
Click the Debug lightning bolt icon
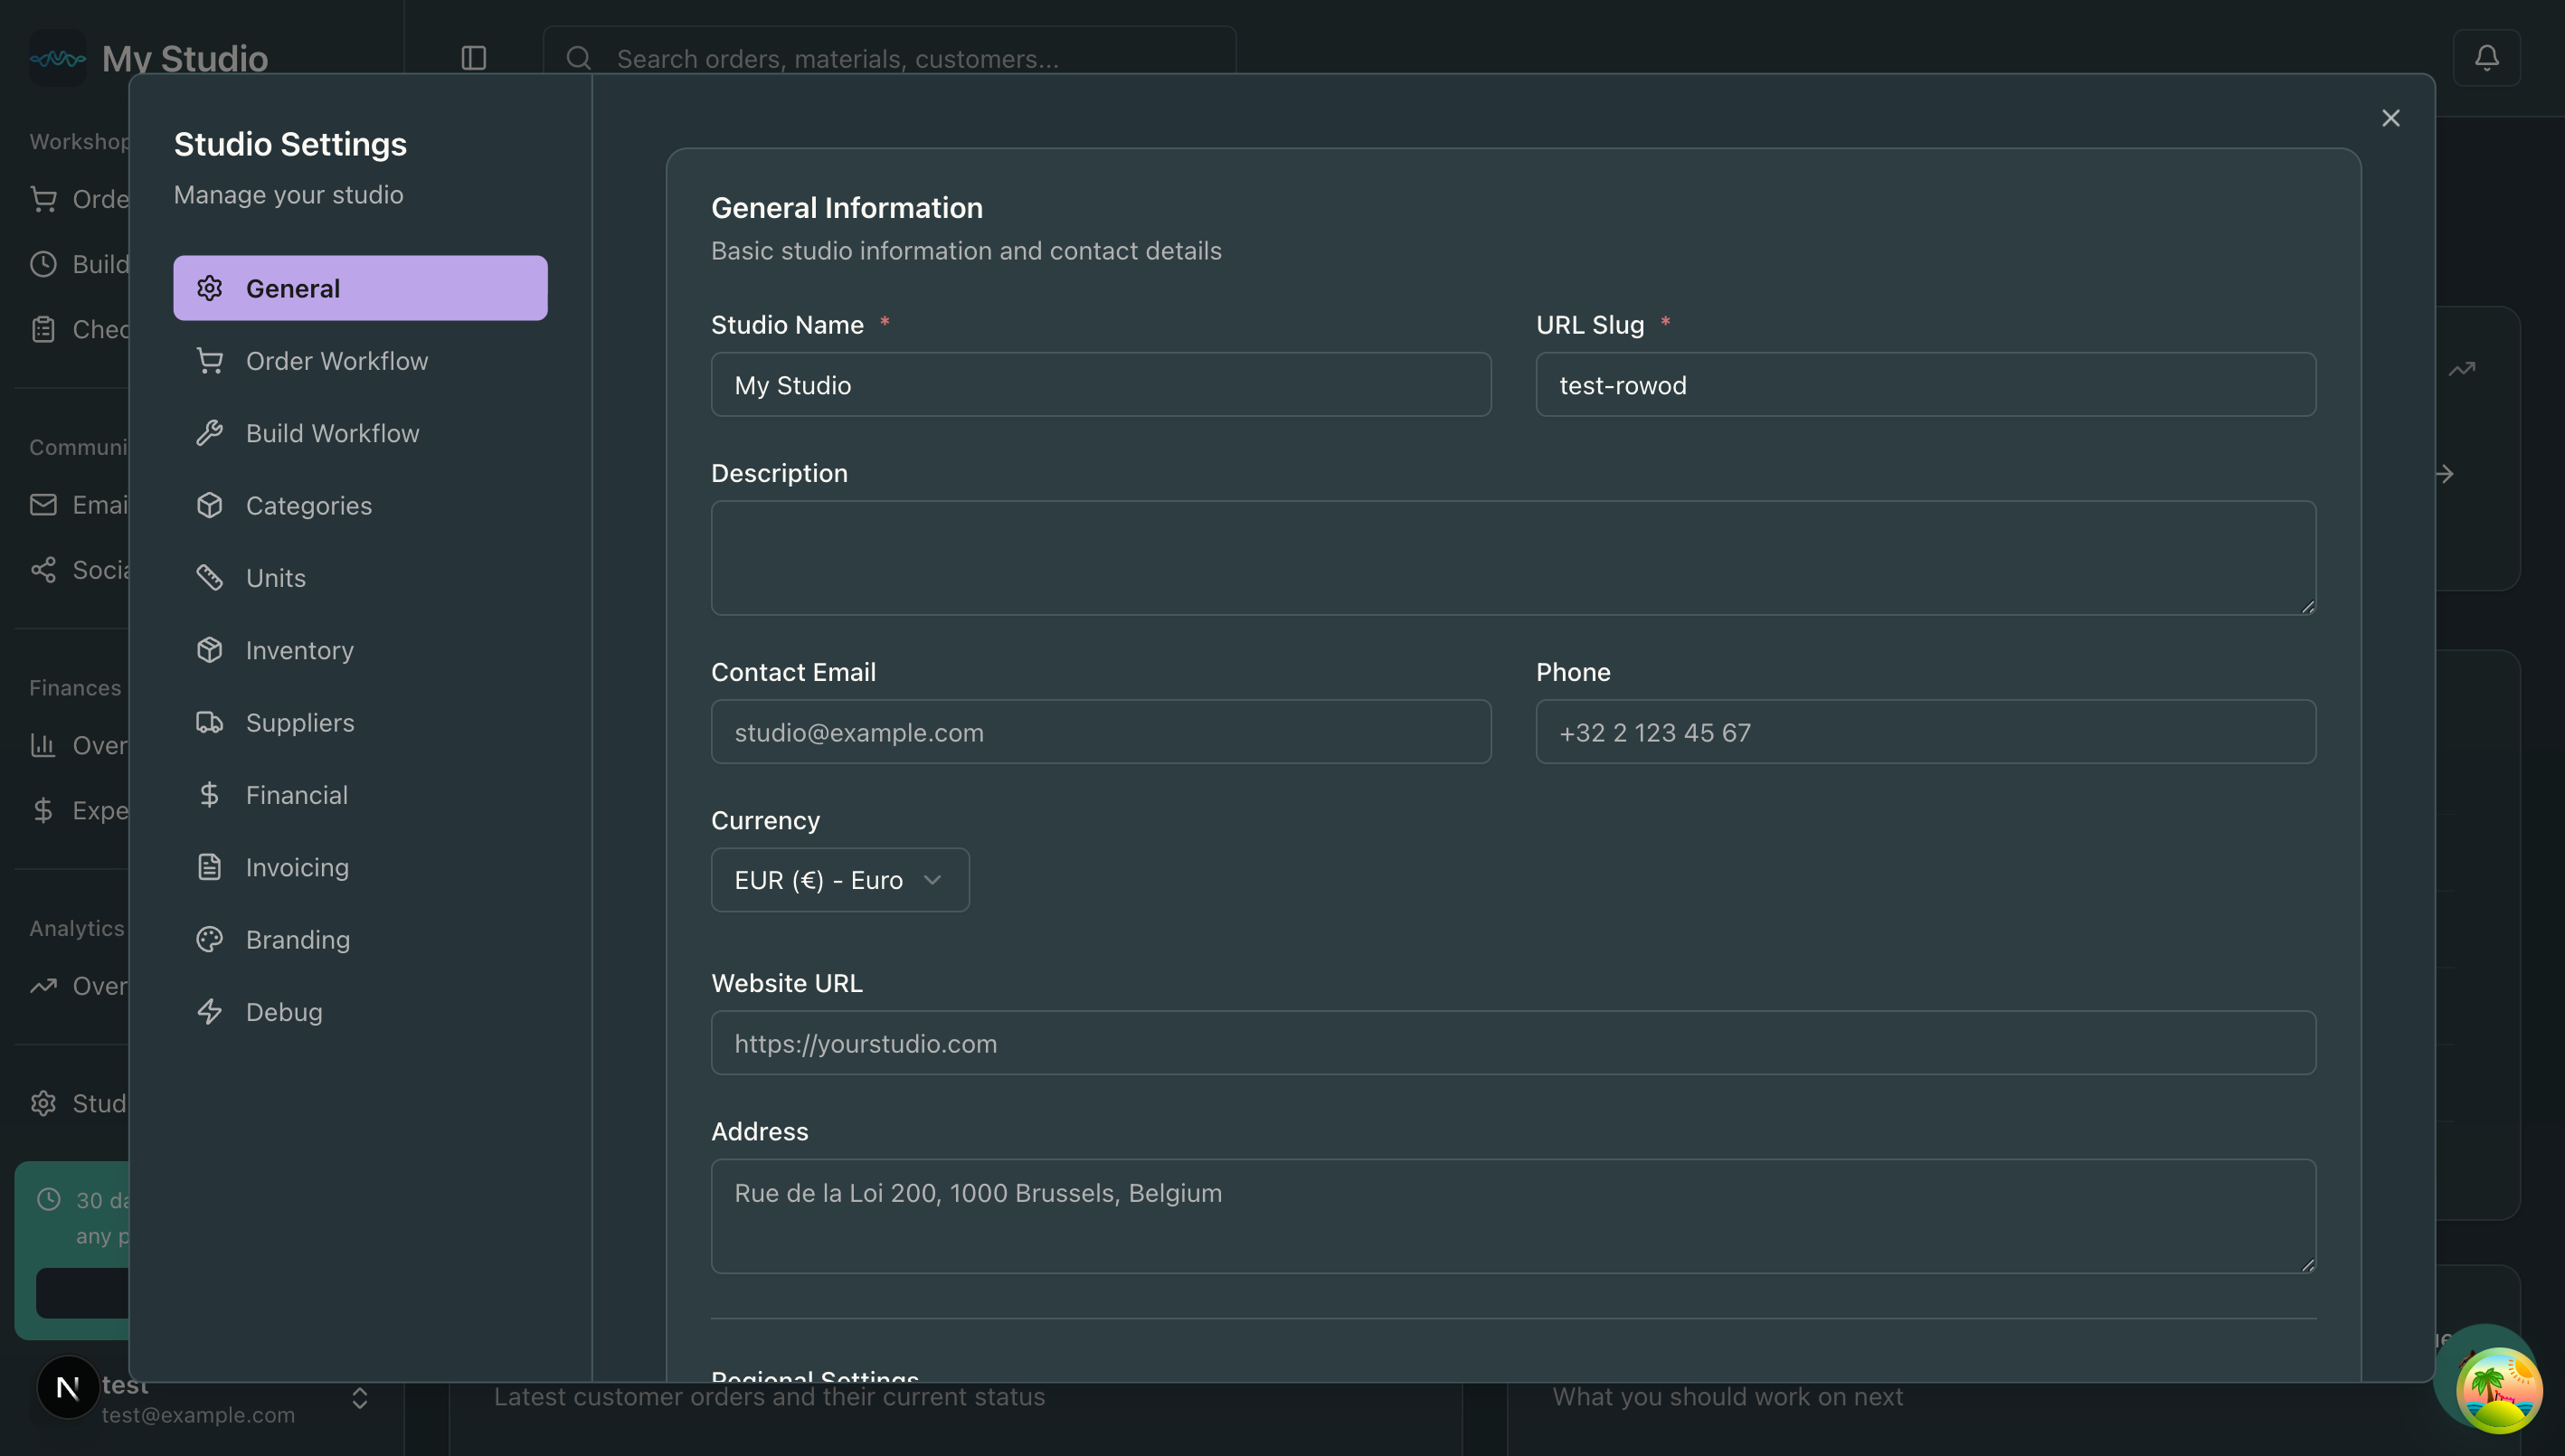click(210, 1011)
